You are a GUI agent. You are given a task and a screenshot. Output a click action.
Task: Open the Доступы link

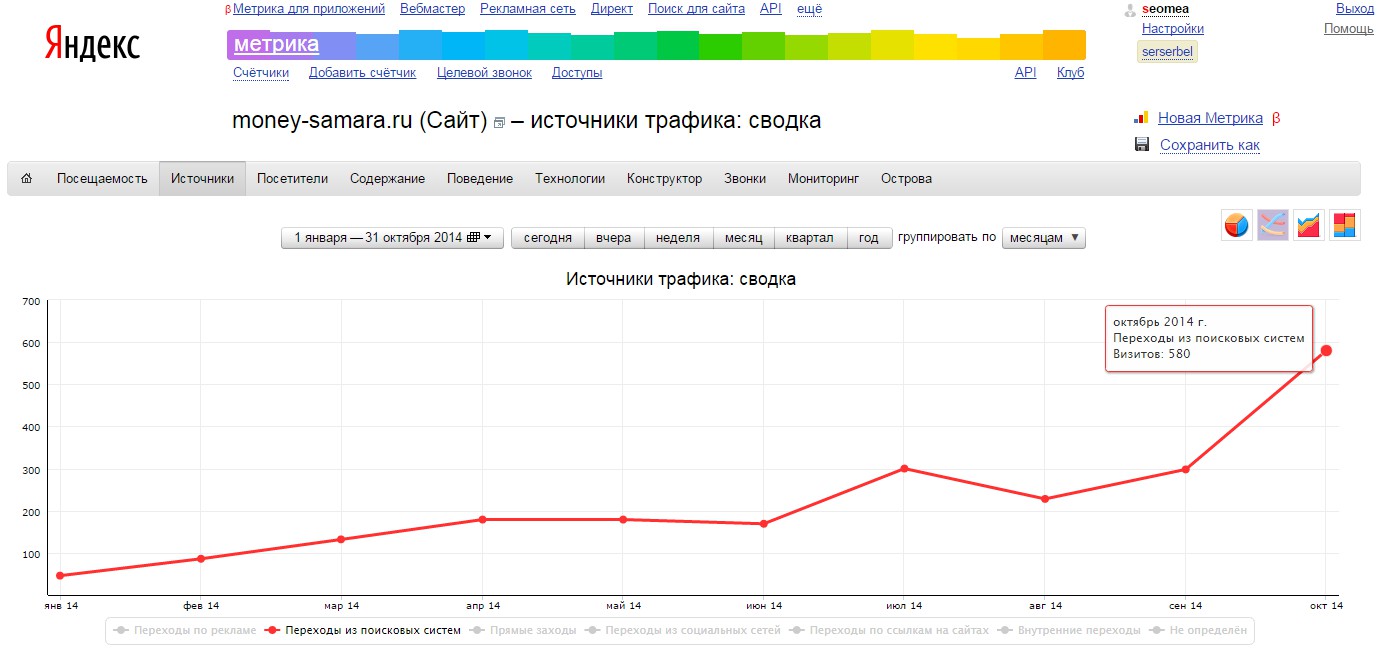[577, 73]
